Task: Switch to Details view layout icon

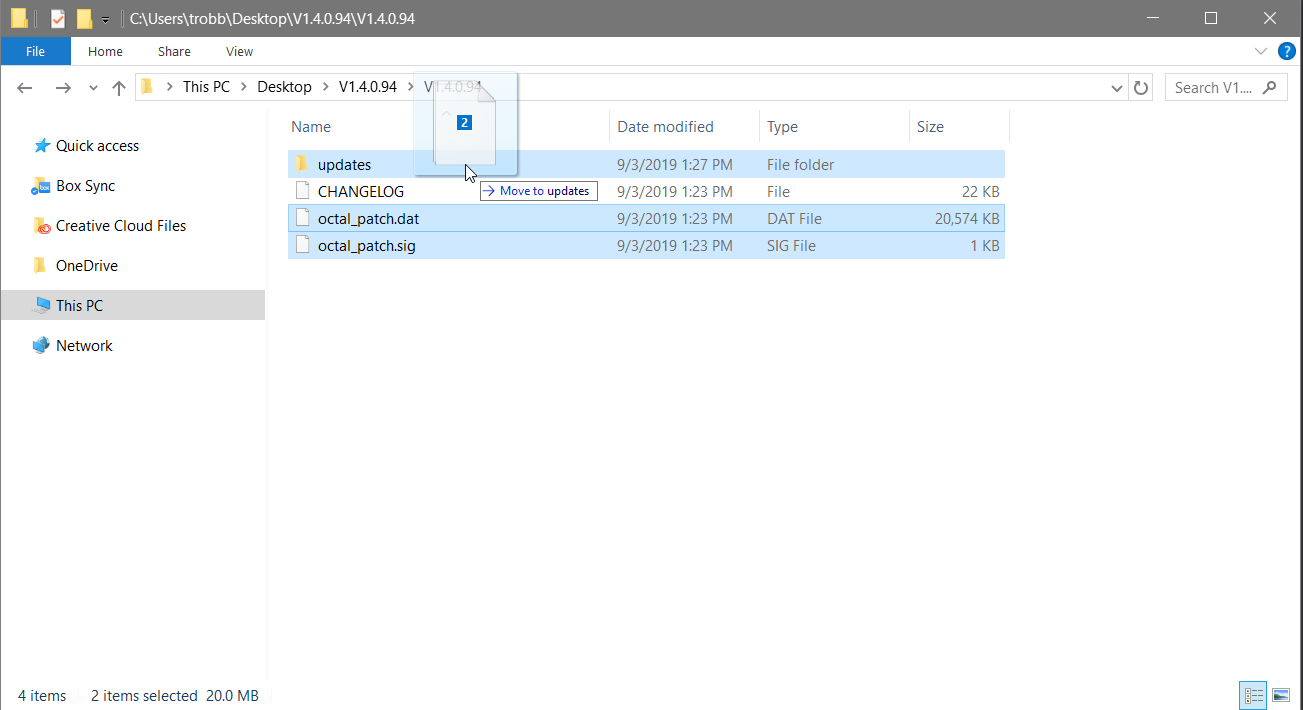Action: click(x=1253, y=695)
